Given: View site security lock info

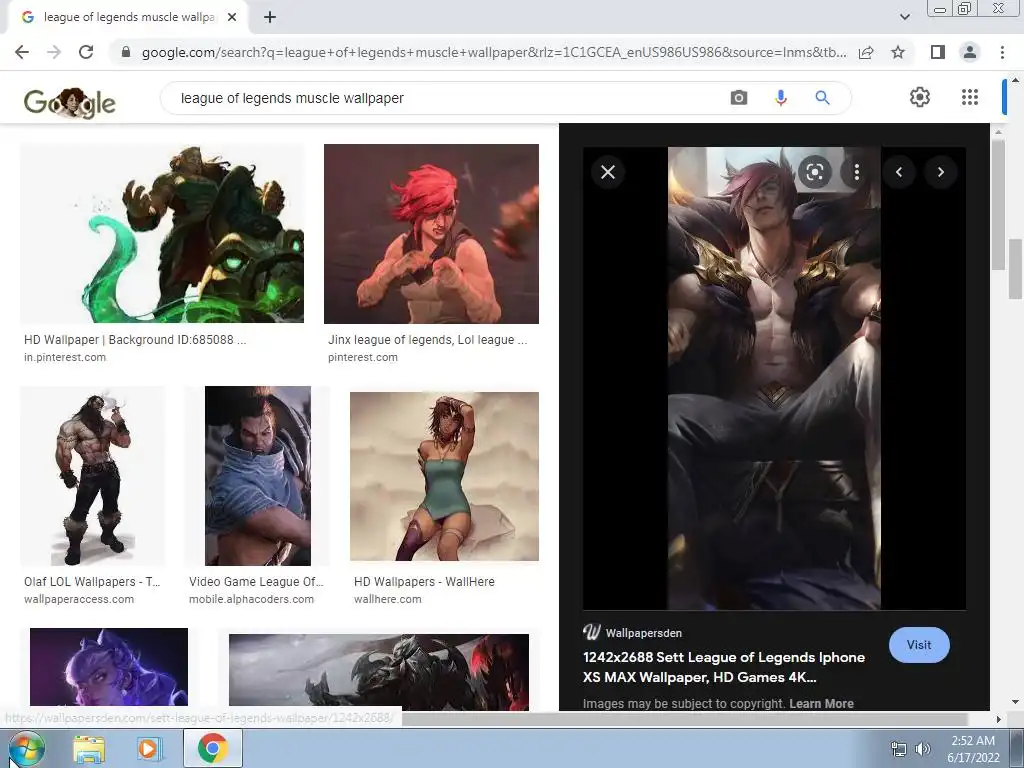Looking at the screenshot, I should 126,52.
